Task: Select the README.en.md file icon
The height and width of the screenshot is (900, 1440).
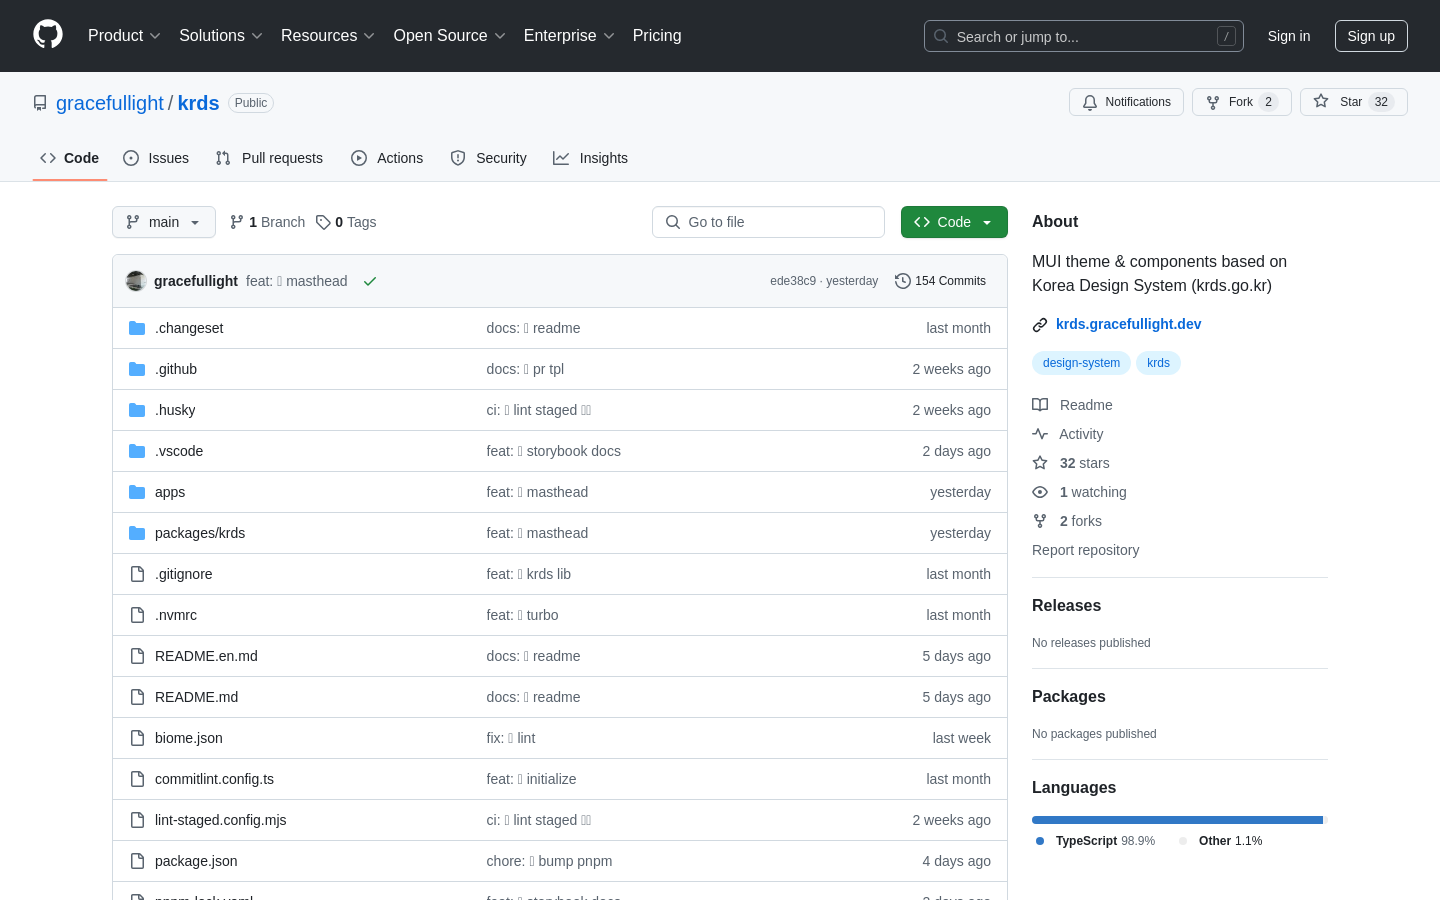Action: (x=137, y=656)
